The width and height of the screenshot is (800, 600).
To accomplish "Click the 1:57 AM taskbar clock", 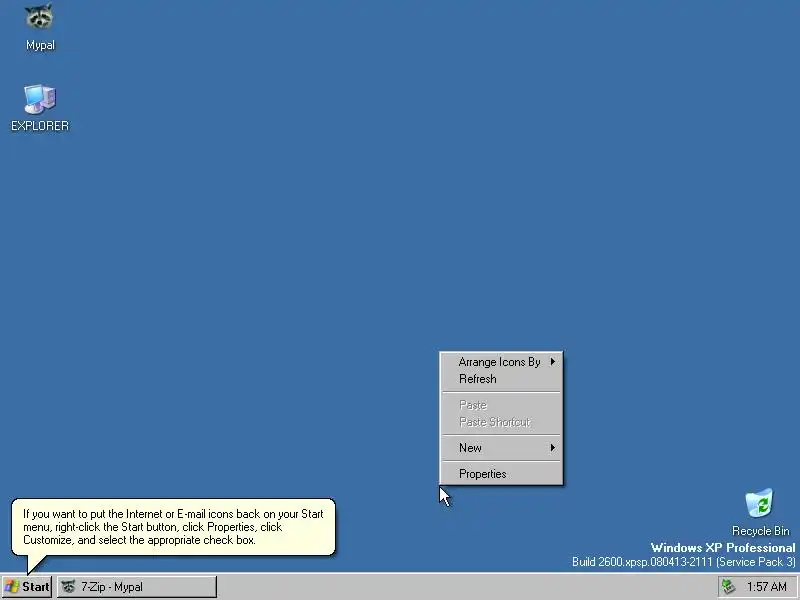I will [766, 587].
